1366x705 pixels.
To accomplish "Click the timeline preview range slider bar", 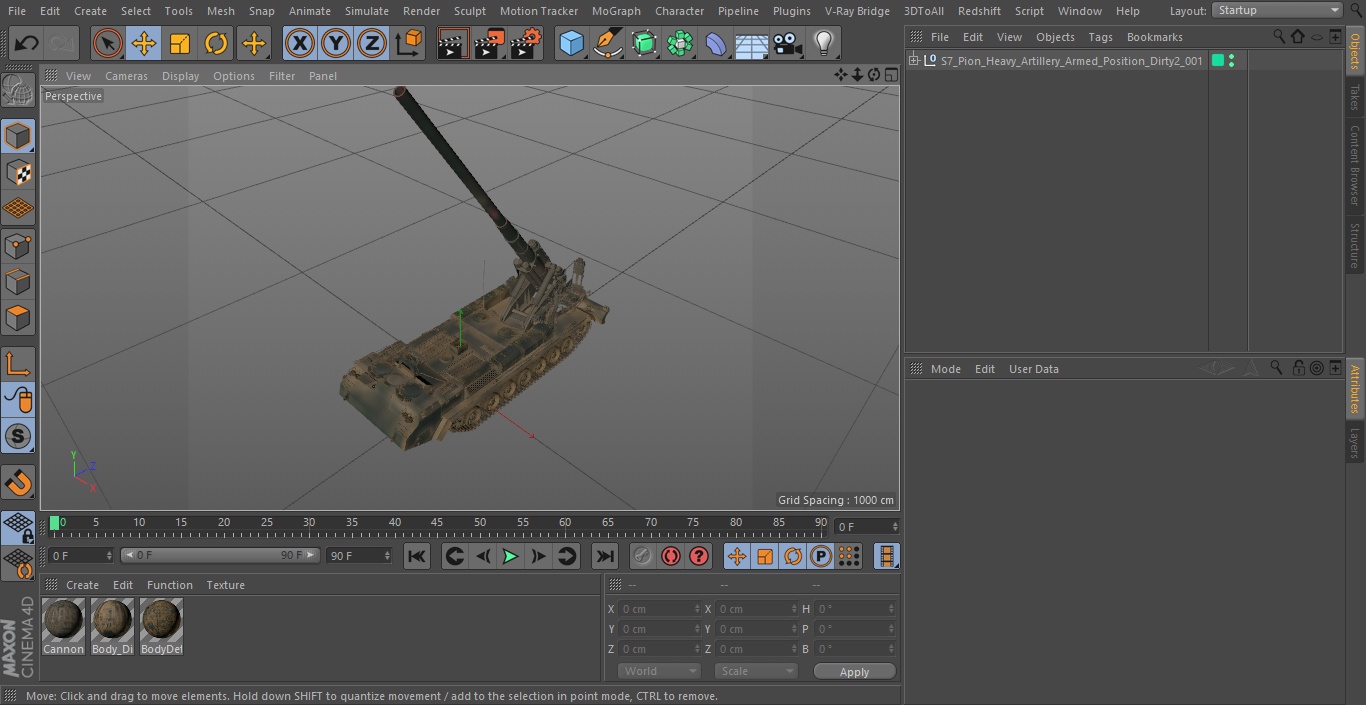I will (220, 555).
